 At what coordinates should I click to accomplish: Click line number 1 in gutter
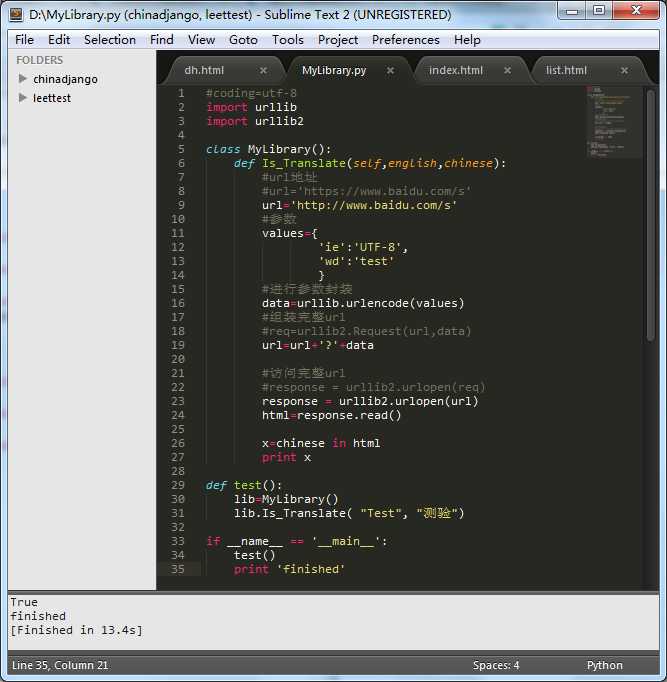click(181, 93)
